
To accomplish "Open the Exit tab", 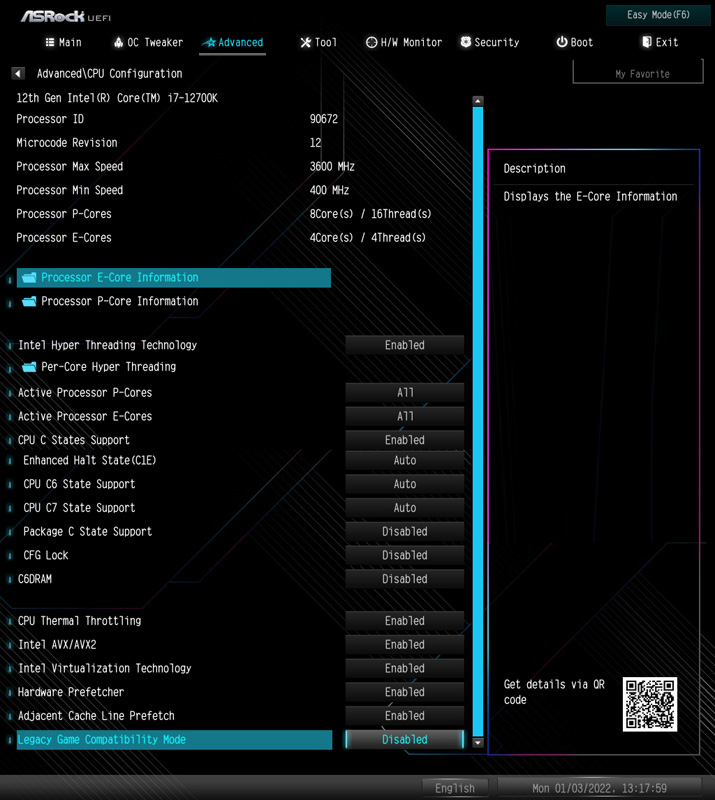I will 660,42.
